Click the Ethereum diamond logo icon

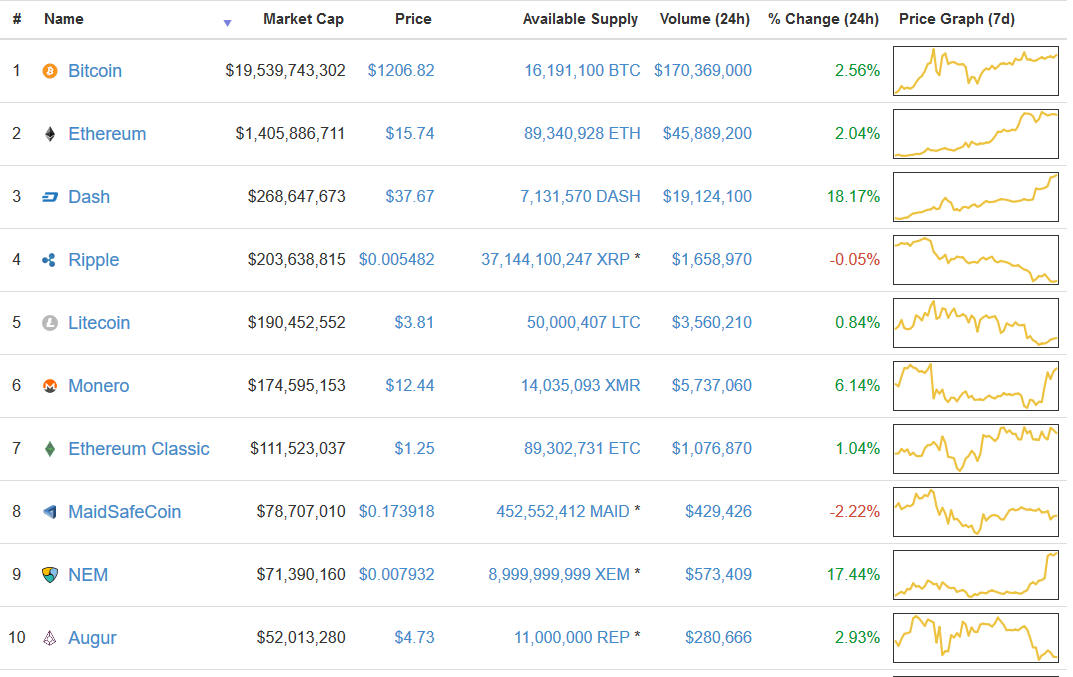click(50, 134)
